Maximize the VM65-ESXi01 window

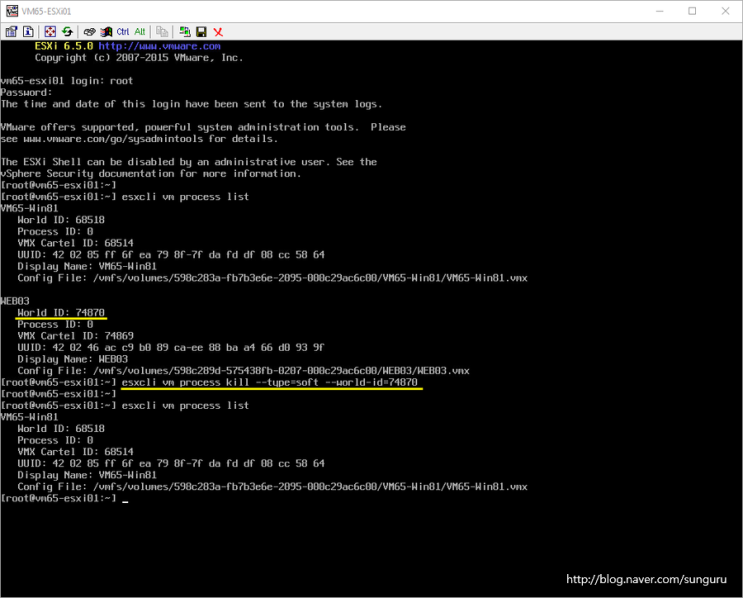coord(692,11)
